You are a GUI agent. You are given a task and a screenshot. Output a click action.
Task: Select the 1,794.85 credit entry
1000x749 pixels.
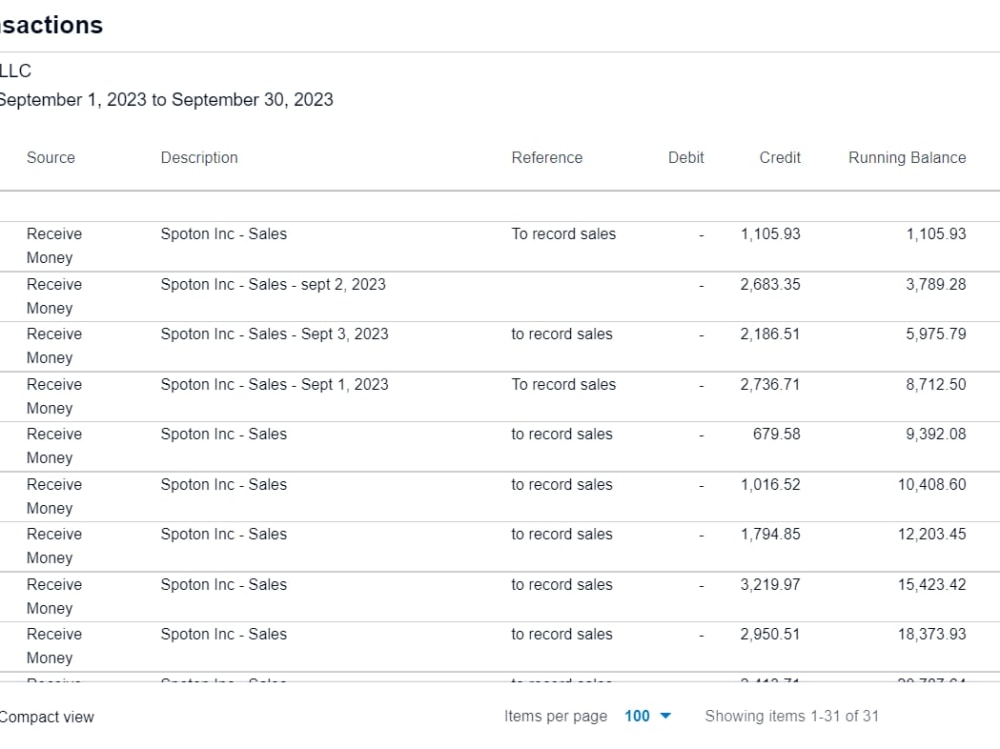tap(770, 534)
